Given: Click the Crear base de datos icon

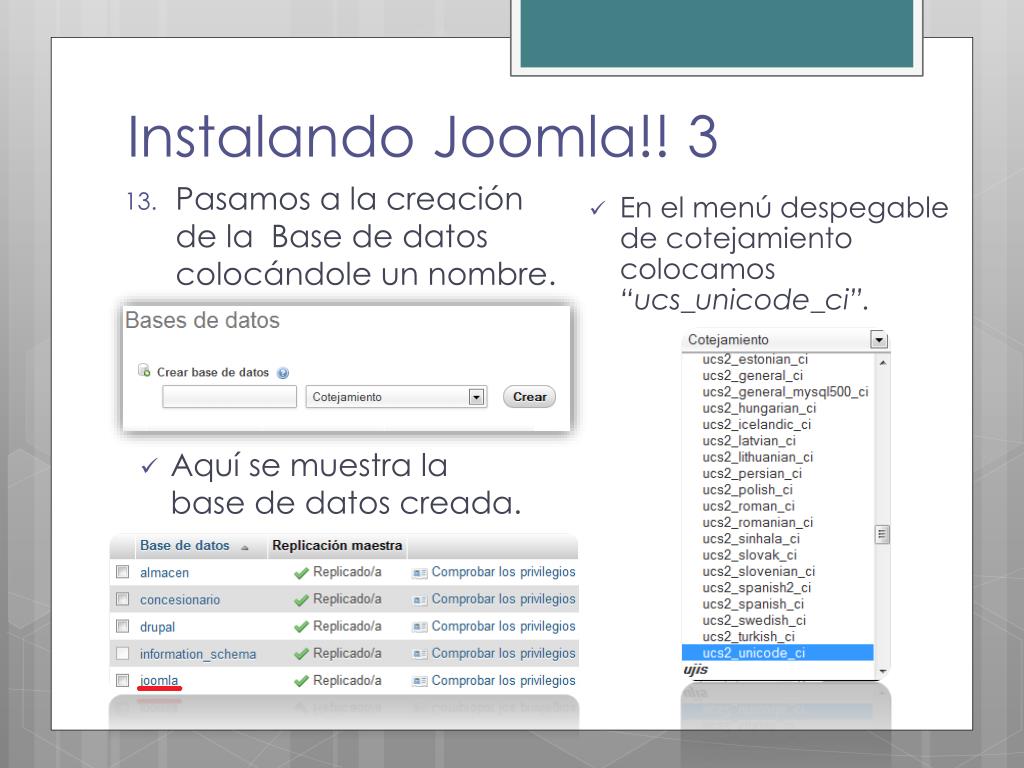Looking at the screenshot, I should (x=144, y=370).
